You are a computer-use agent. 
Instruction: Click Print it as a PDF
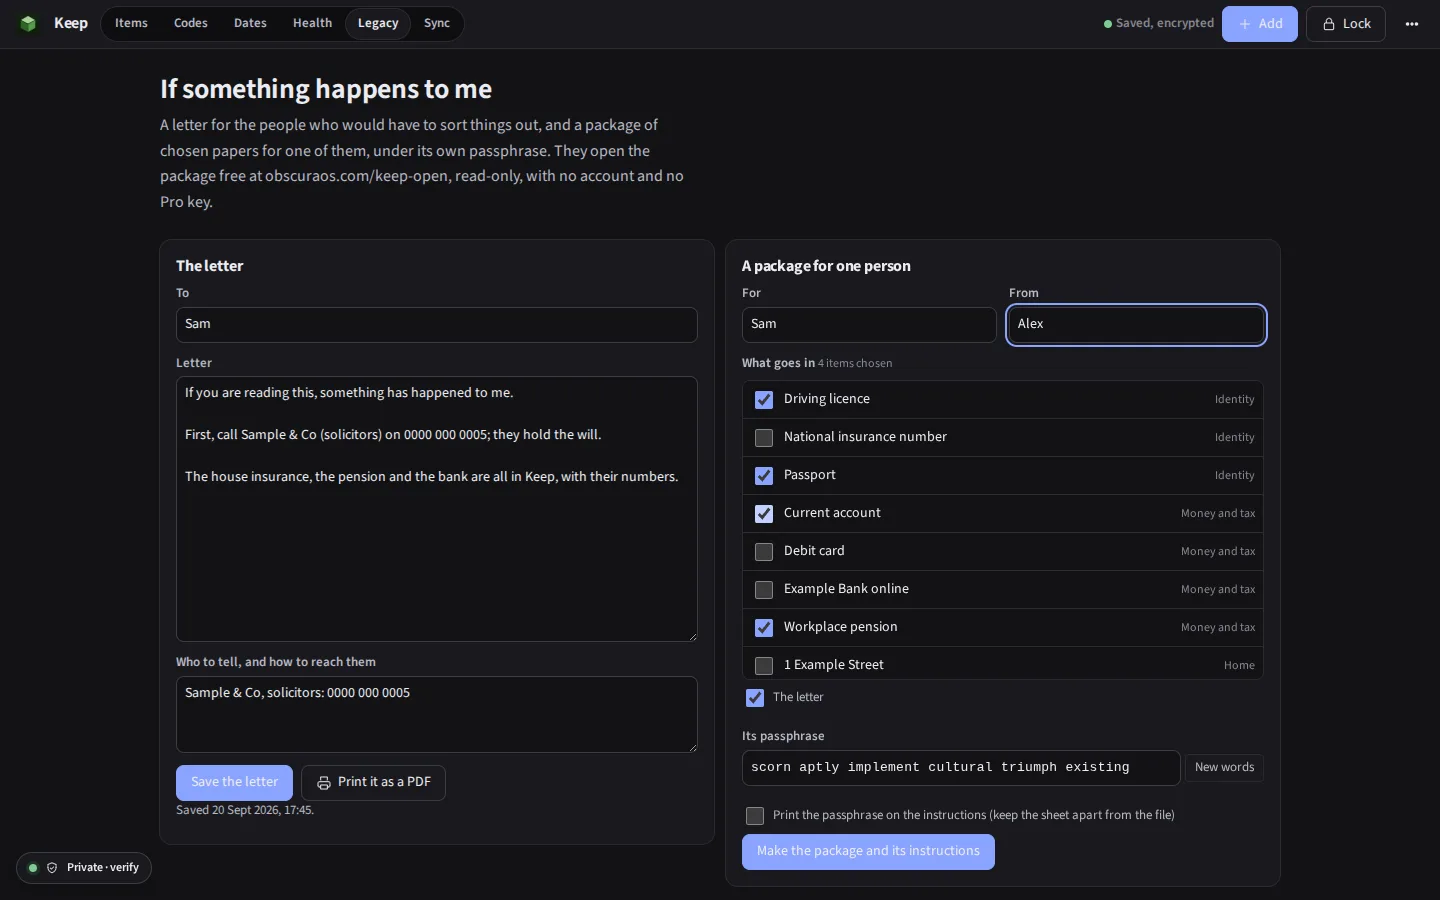pyautogui.click(x=373, y=782)
